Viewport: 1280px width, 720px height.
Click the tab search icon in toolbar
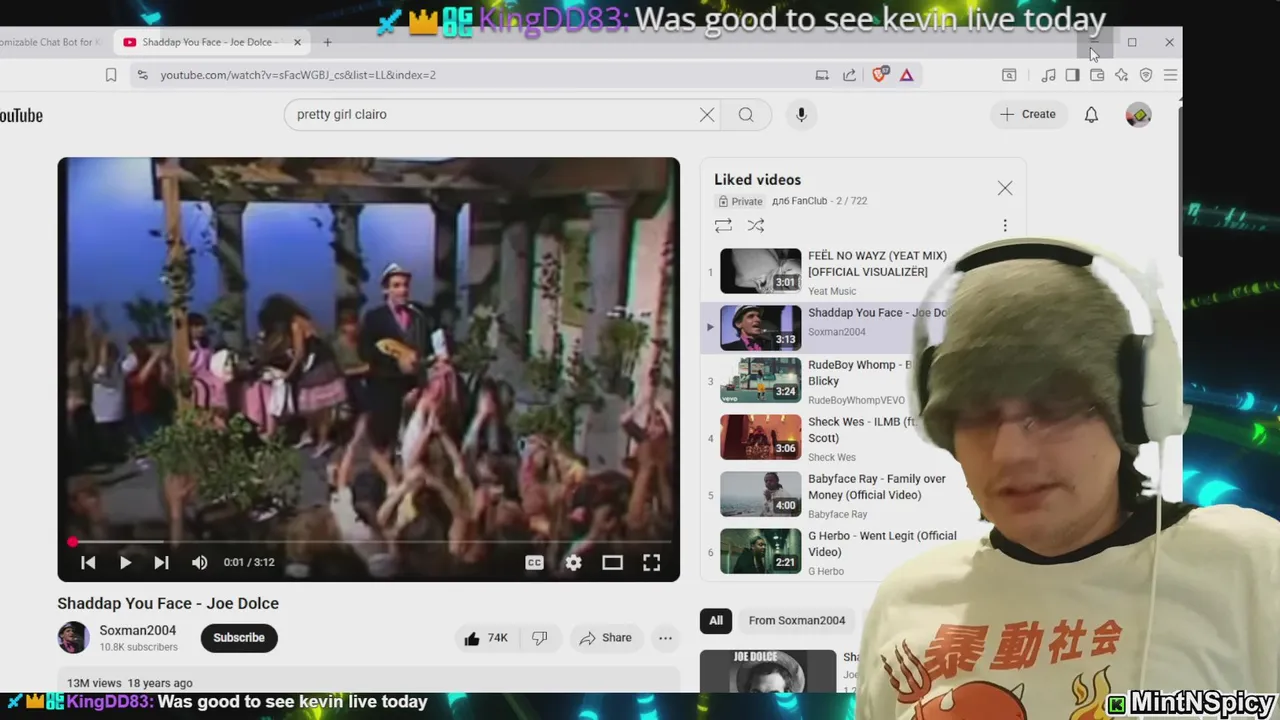click(1009, 75)
